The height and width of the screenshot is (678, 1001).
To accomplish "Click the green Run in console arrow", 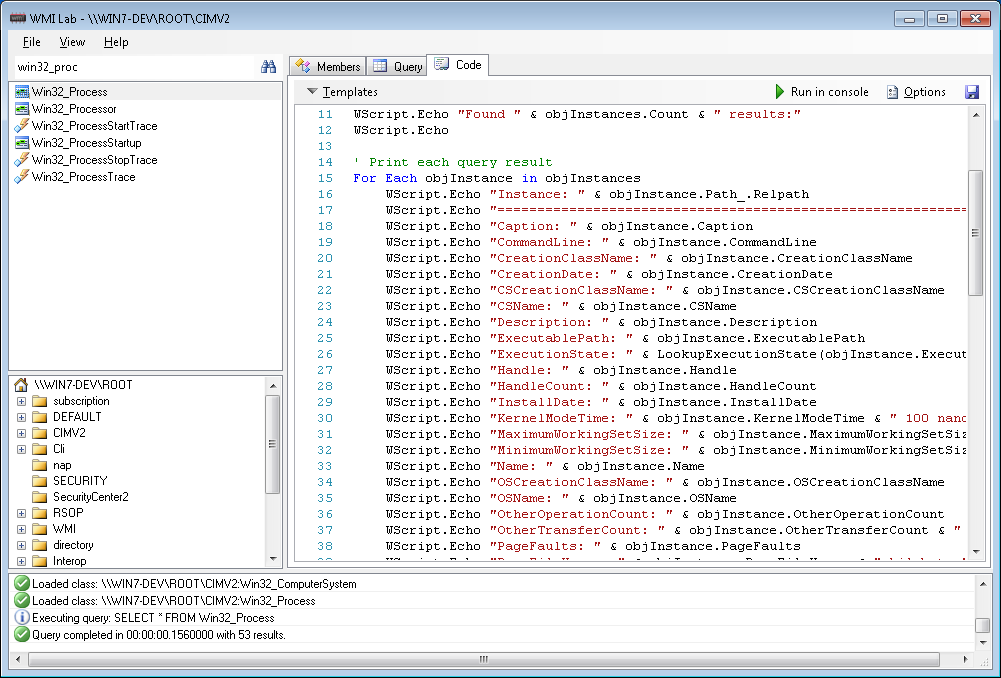I will coord(779,92).
